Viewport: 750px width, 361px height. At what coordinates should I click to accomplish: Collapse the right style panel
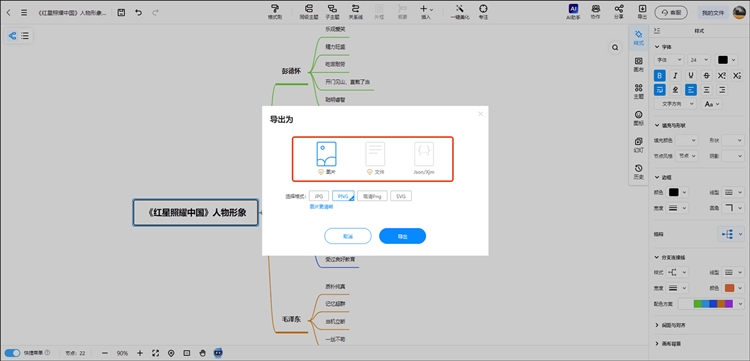(x=657, y=31)
